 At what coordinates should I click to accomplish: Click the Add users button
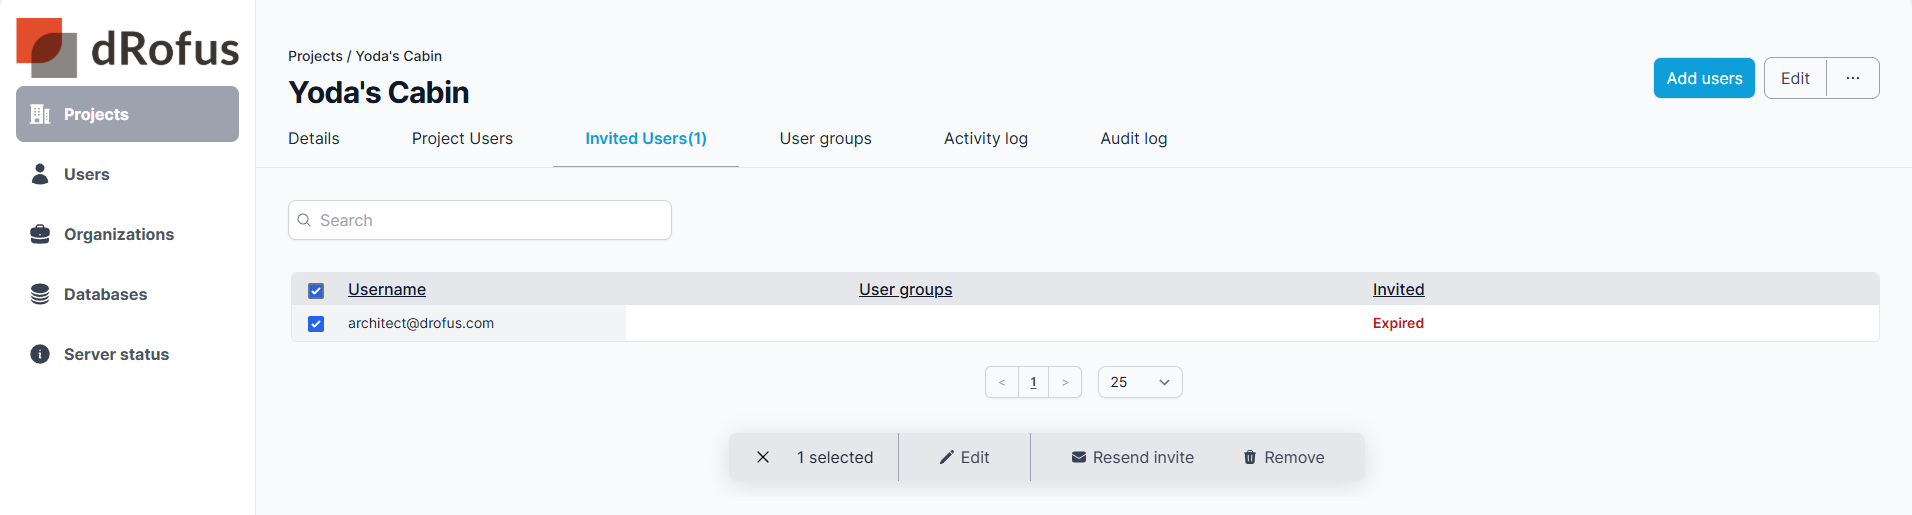[x=1703, y=78]
